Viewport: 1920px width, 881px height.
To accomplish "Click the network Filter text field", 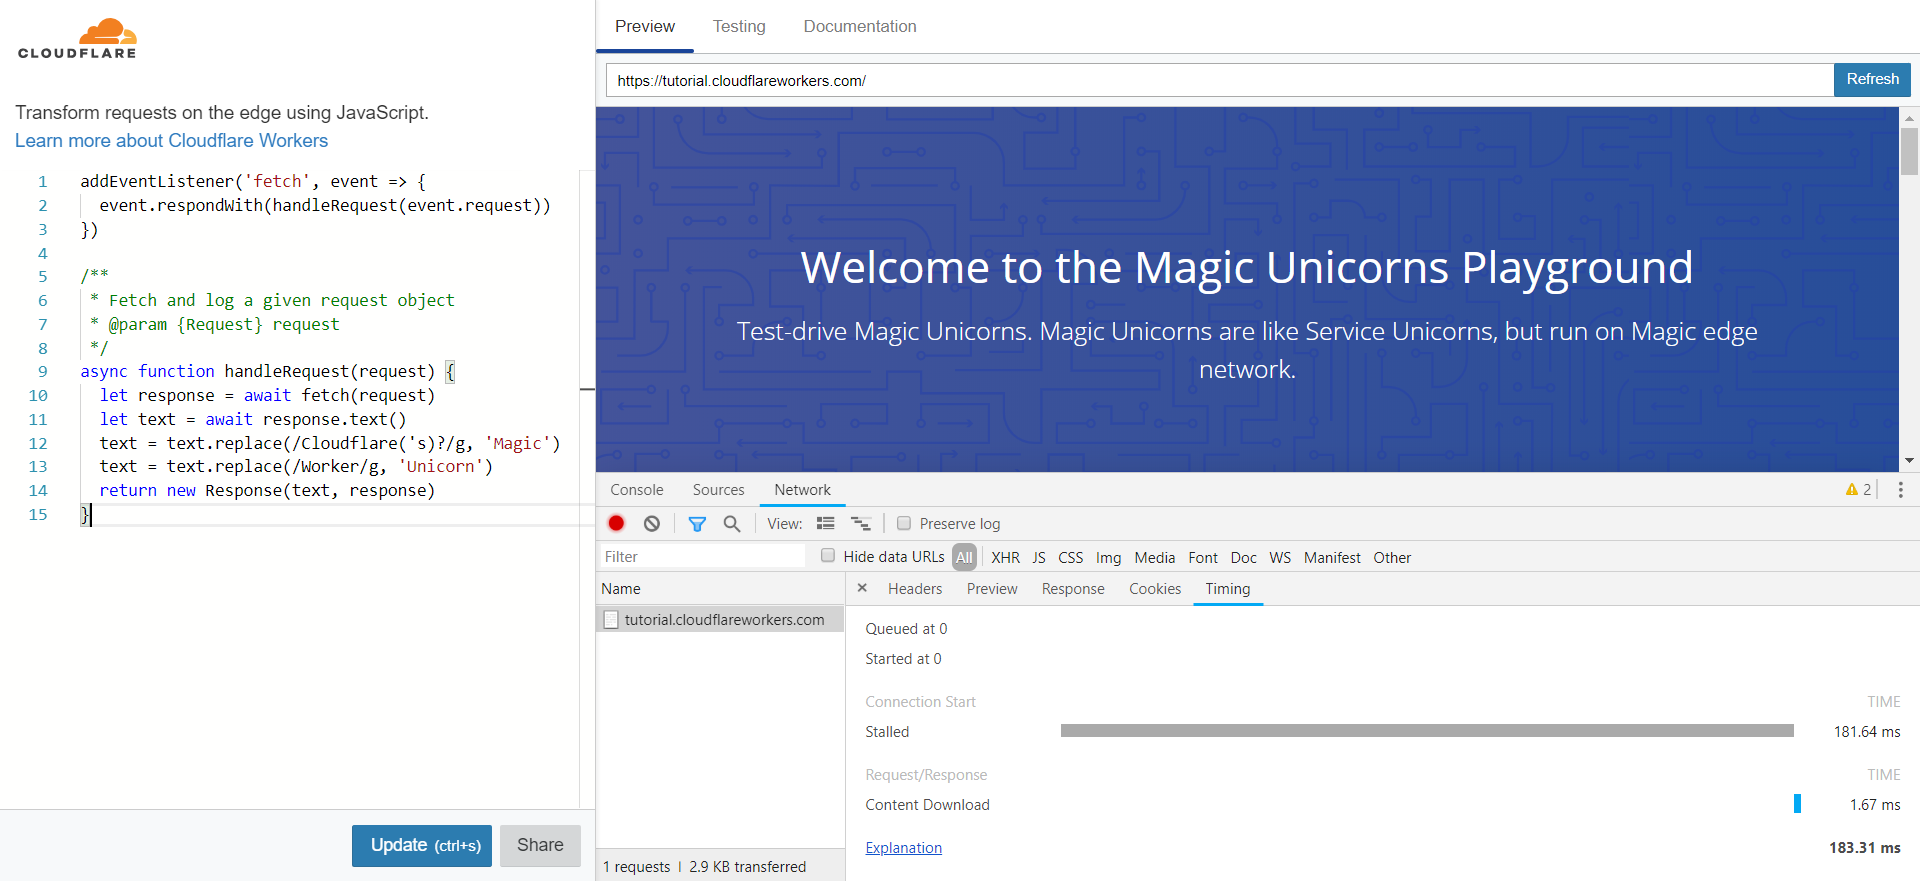I will (x=701, y=556).
